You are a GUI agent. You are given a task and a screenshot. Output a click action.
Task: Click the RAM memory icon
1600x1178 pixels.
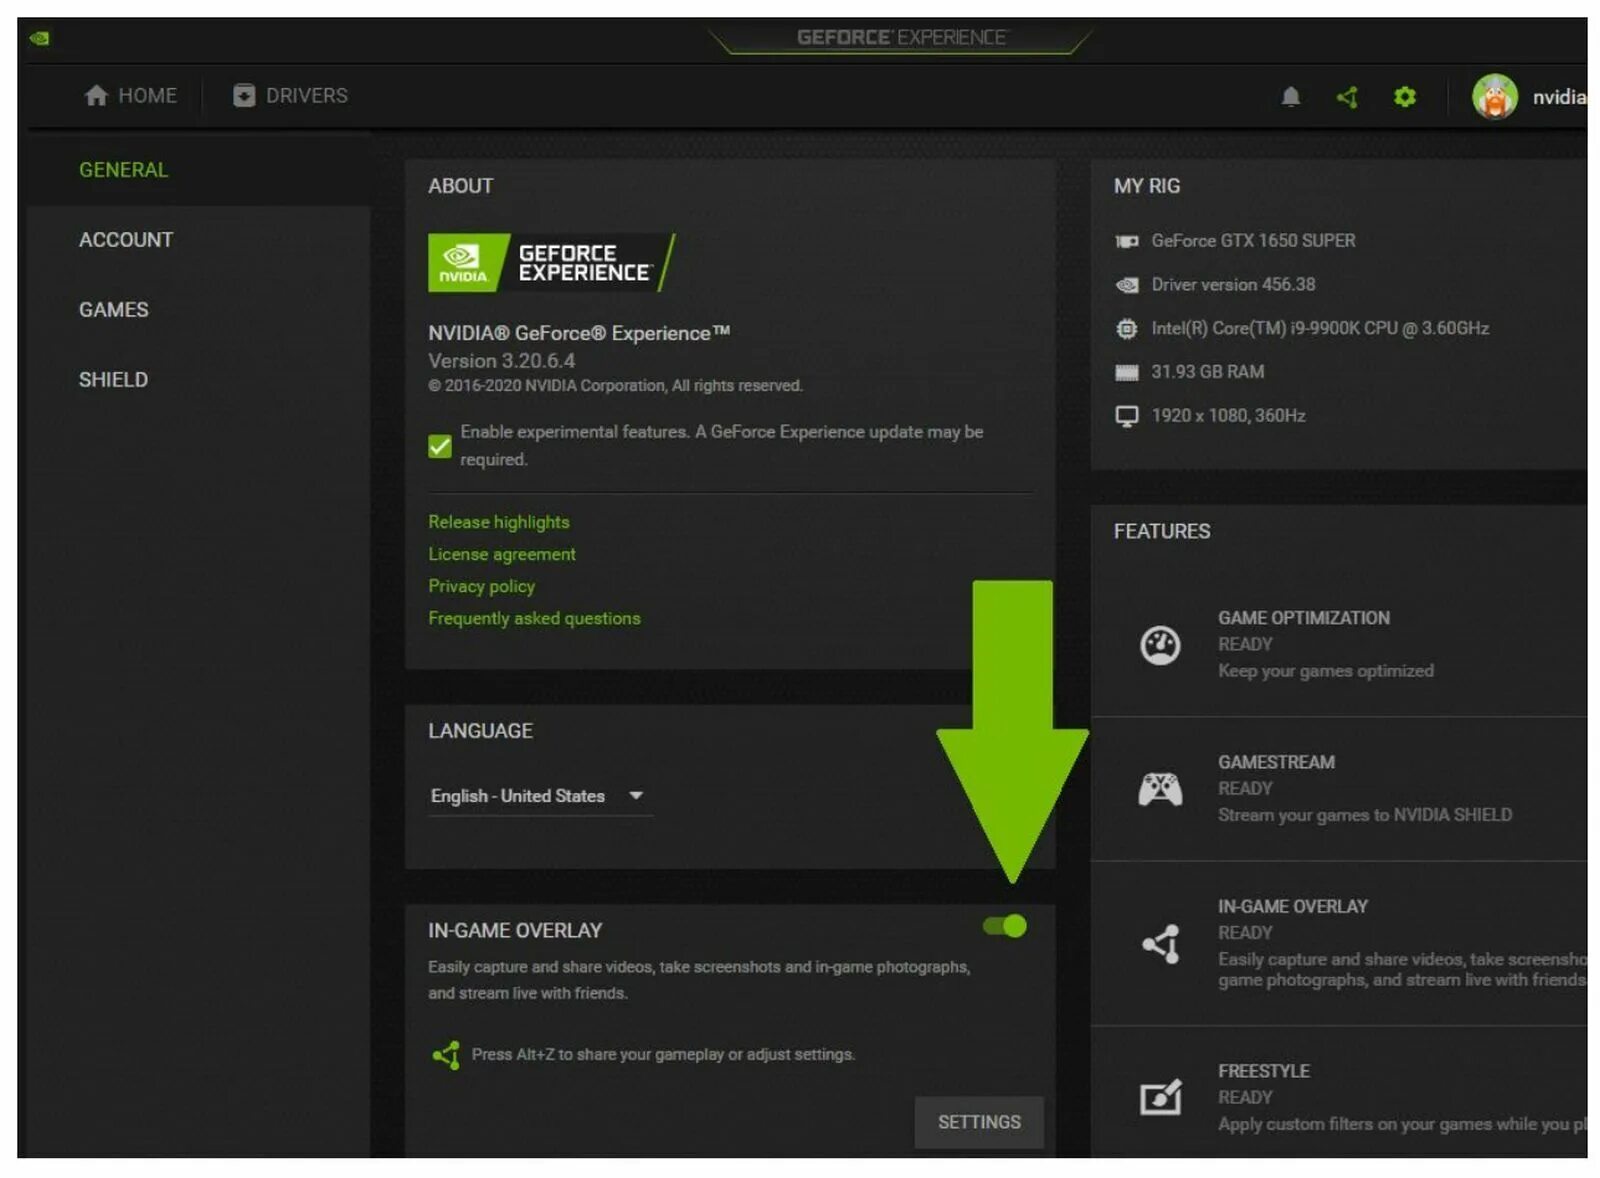click(1126, 372)
